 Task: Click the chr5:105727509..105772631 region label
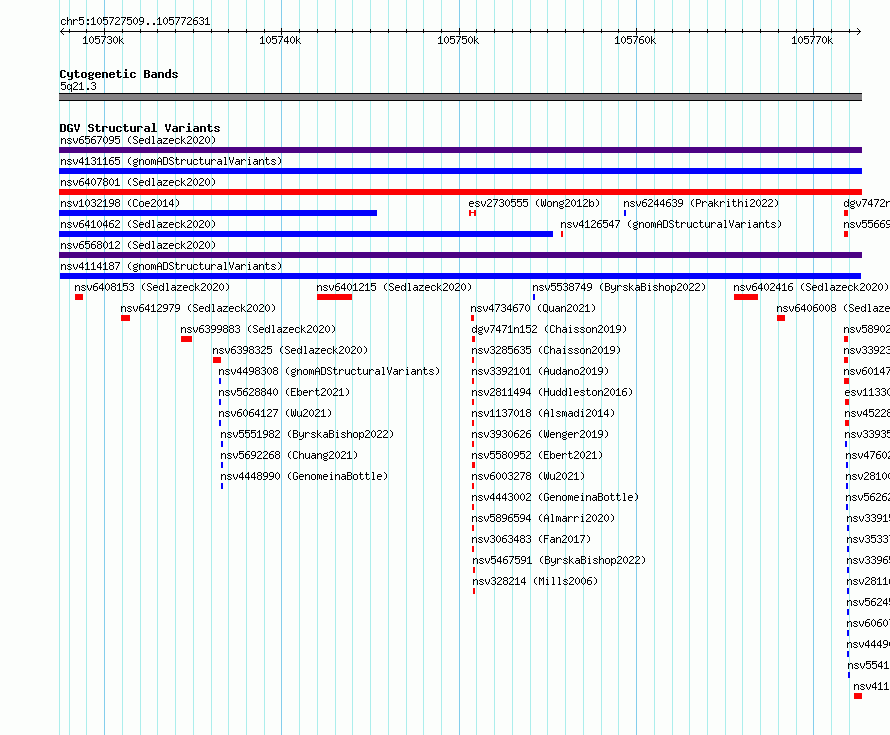coord(135,21)
